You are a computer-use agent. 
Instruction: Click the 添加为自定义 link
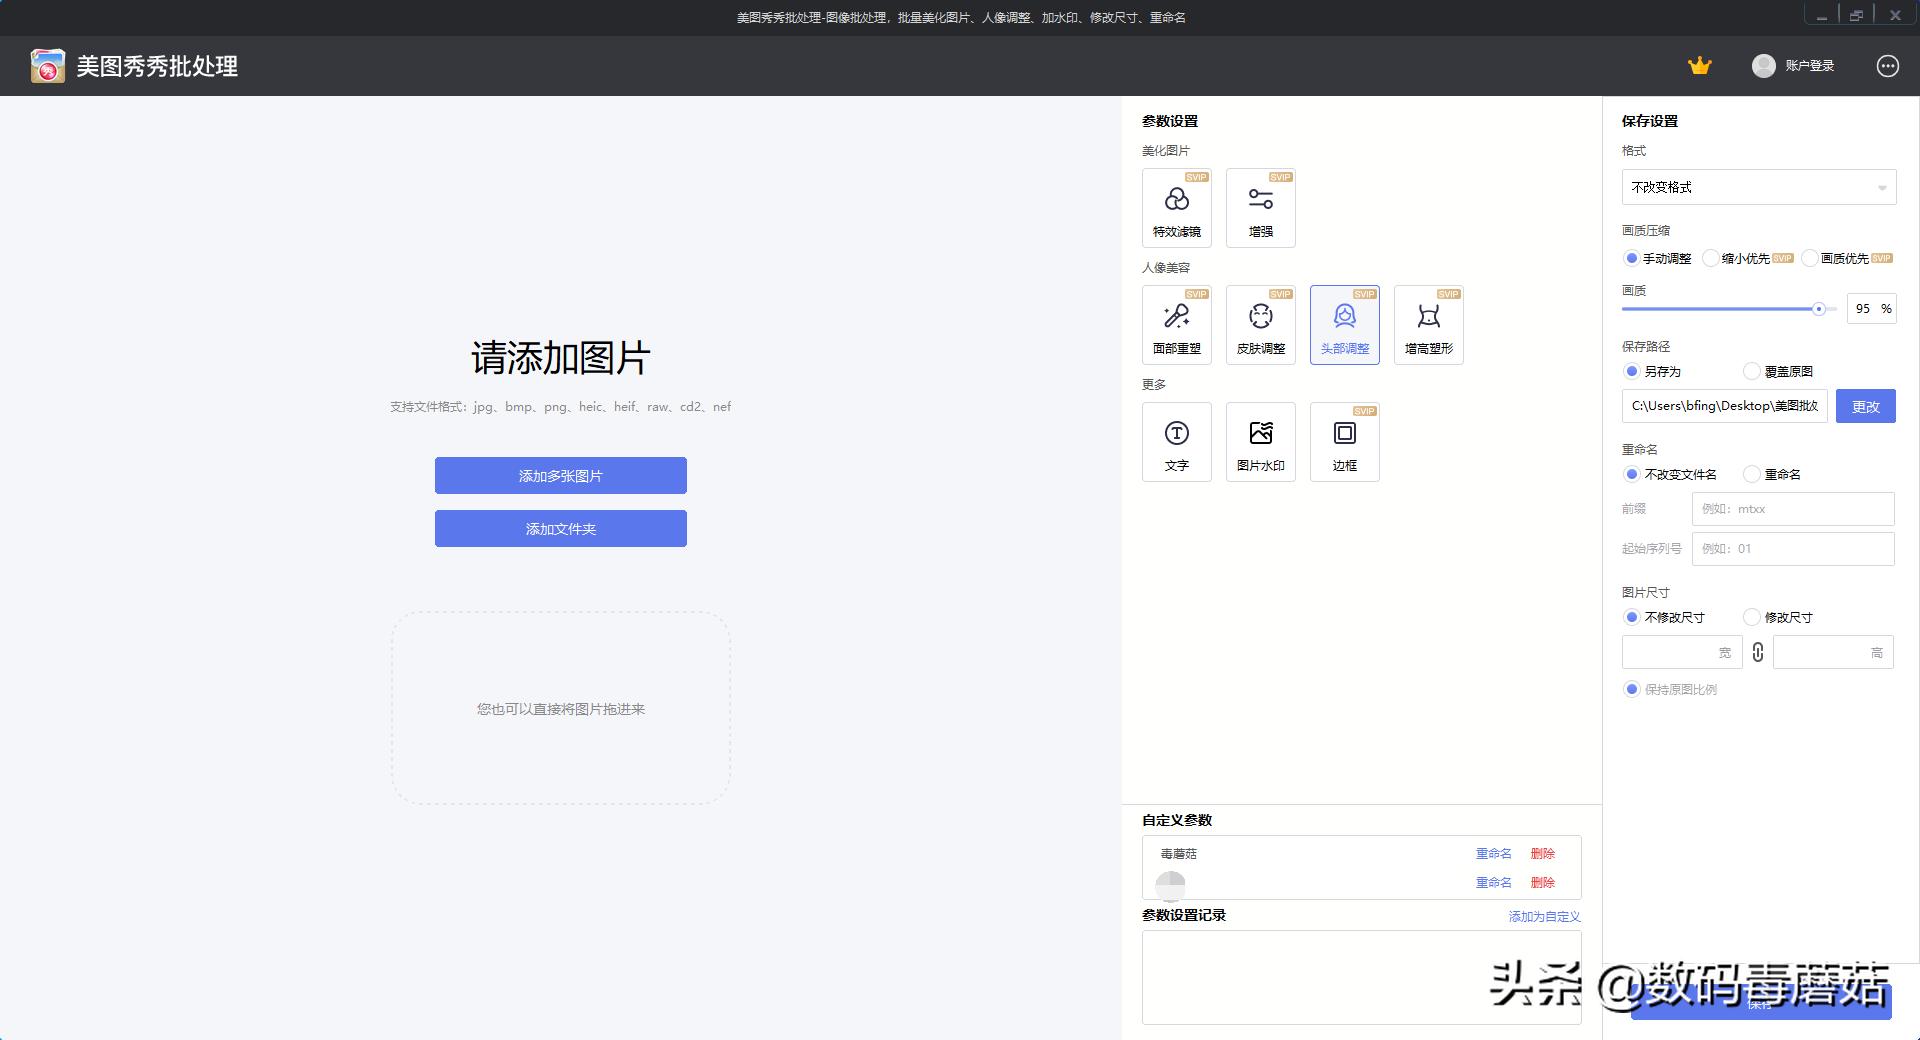(1543, 915)
